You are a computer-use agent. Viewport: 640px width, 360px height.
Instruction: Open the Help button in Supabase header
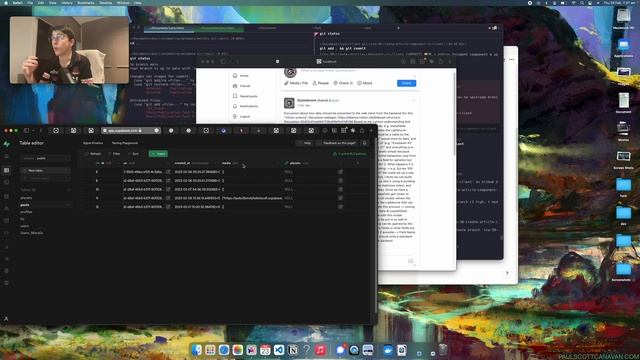click(305, 143)
